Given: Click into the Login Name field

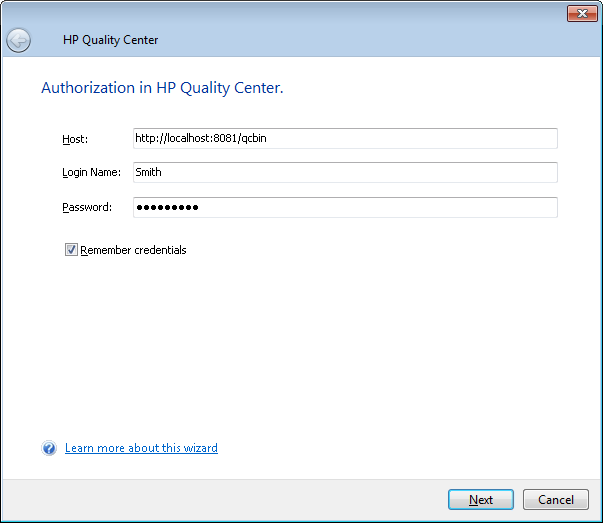Looking at the screenshot, I should 345,172.
